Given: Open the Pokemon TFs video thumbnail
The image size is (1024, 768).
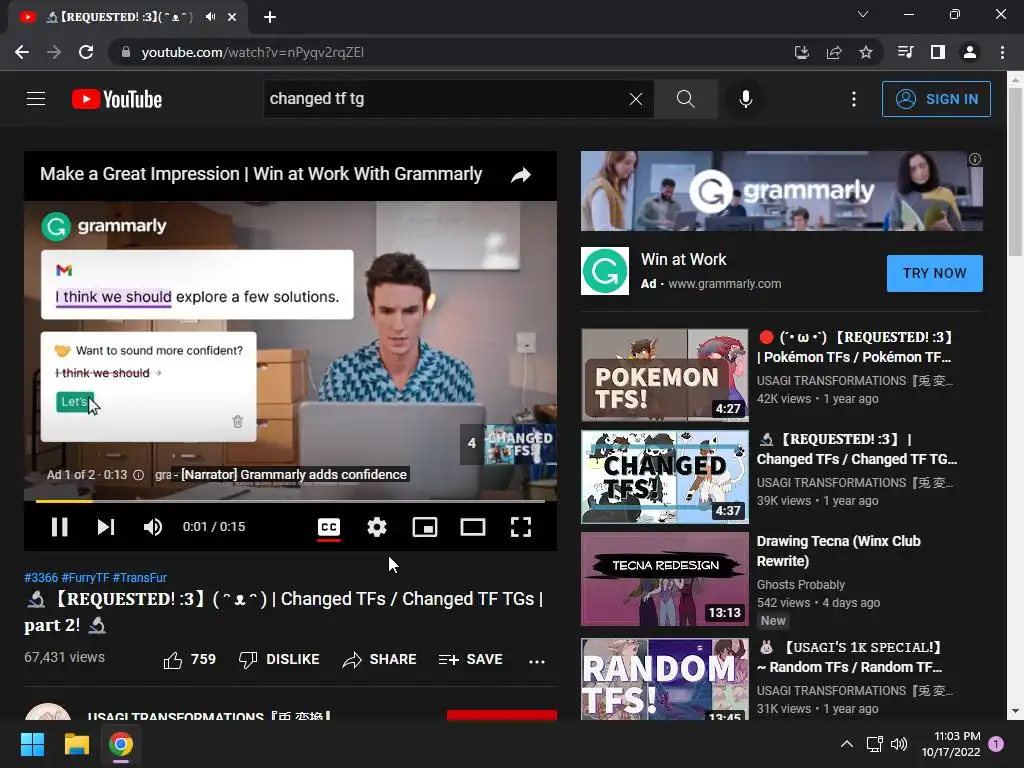Looking at the screenshot, I should (665, 376).
